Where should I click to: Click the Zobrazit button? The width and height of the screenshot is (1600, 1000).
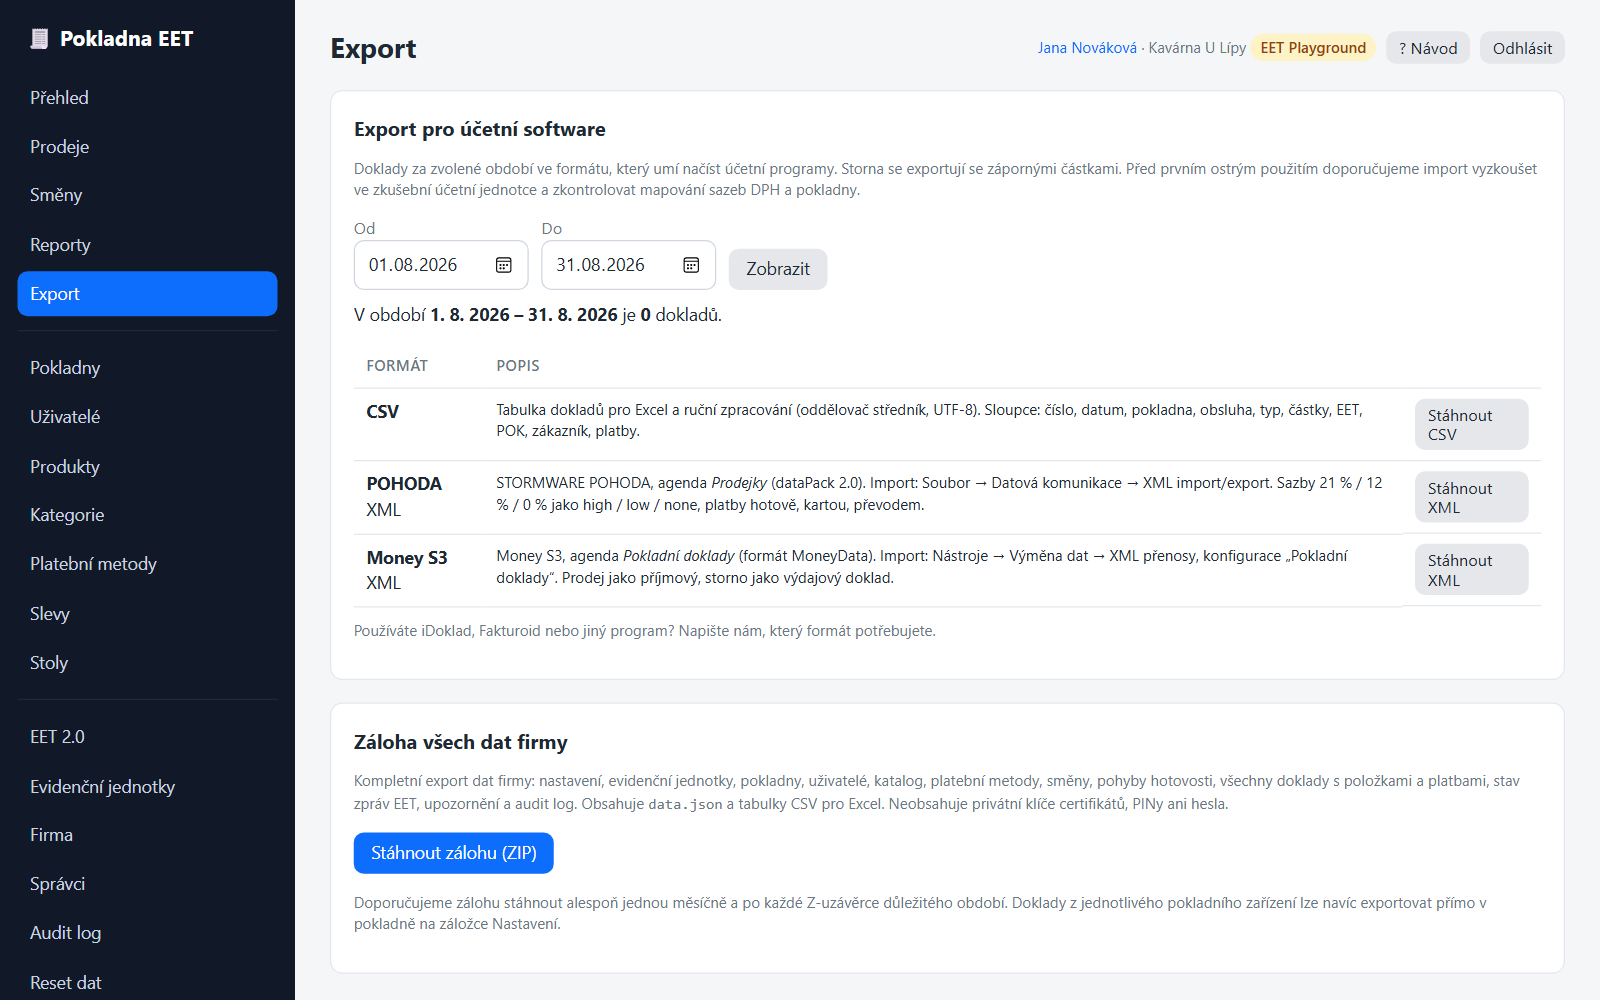tap(778, 269)
